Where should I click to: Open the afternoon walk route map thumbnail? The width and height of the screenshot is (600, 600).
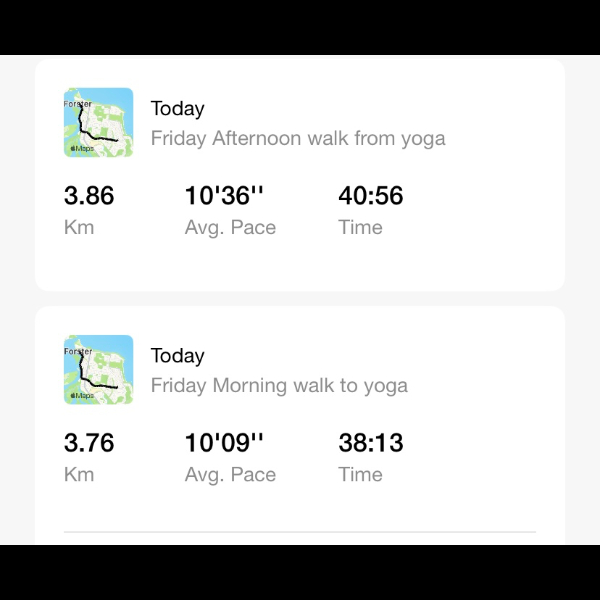pos(98,122)
